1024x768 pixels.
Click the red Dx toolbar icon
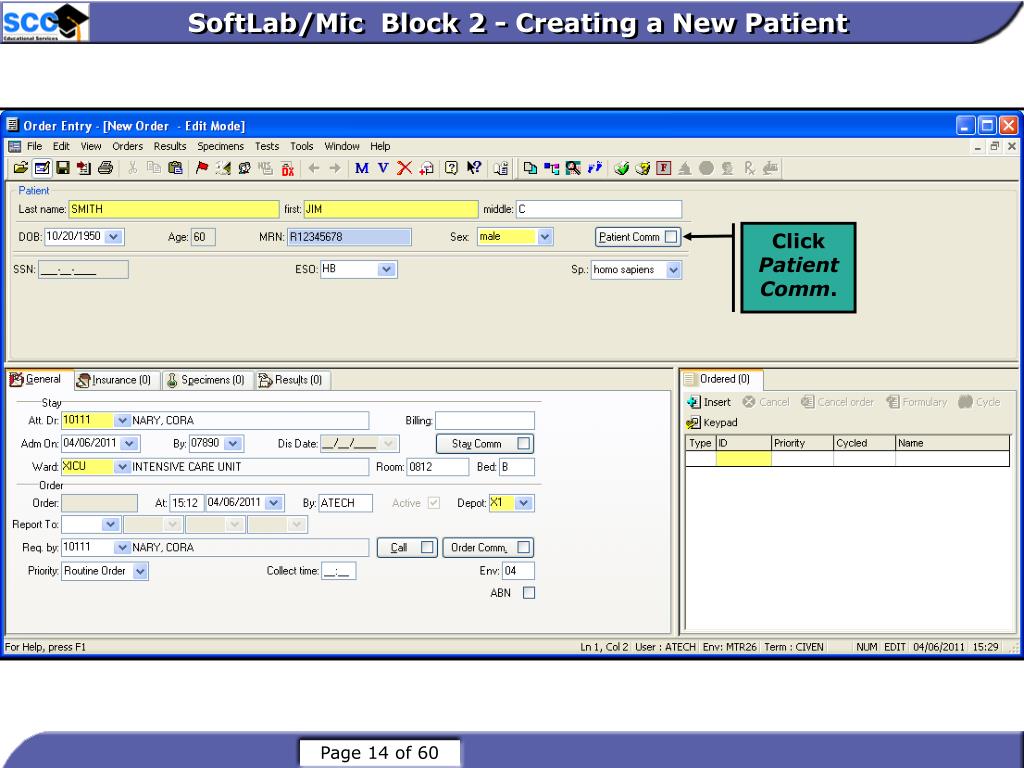point(287,168)
